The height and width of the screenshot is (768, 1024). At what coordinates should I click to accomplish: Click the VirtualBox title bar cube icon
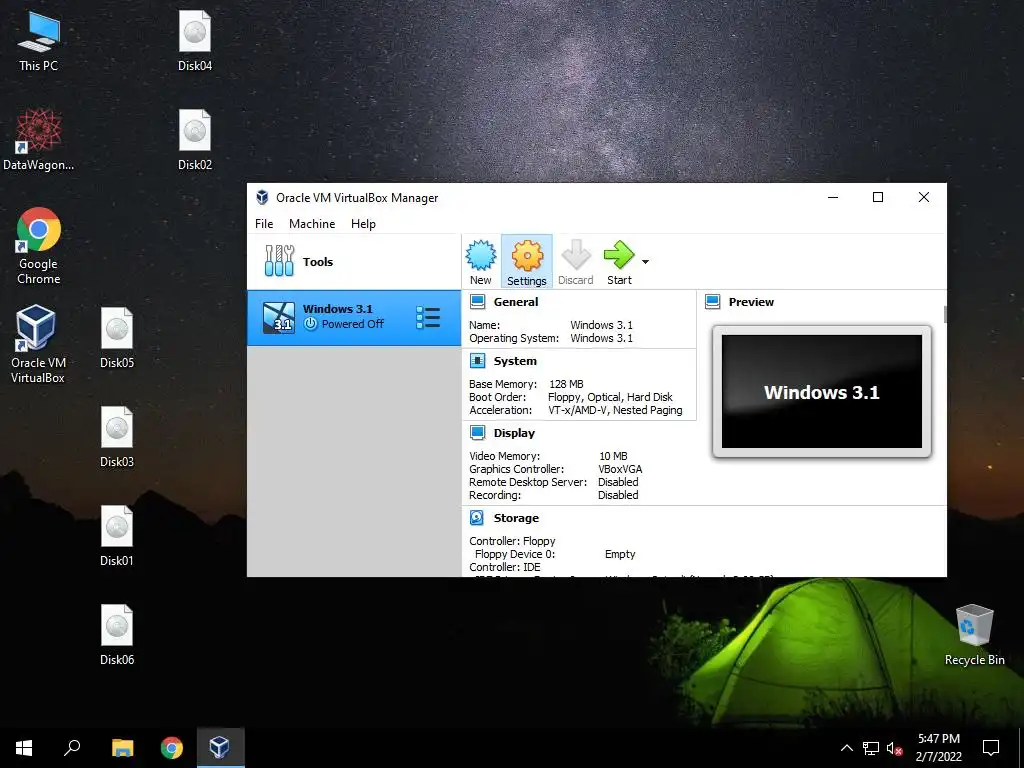point(263,197)
